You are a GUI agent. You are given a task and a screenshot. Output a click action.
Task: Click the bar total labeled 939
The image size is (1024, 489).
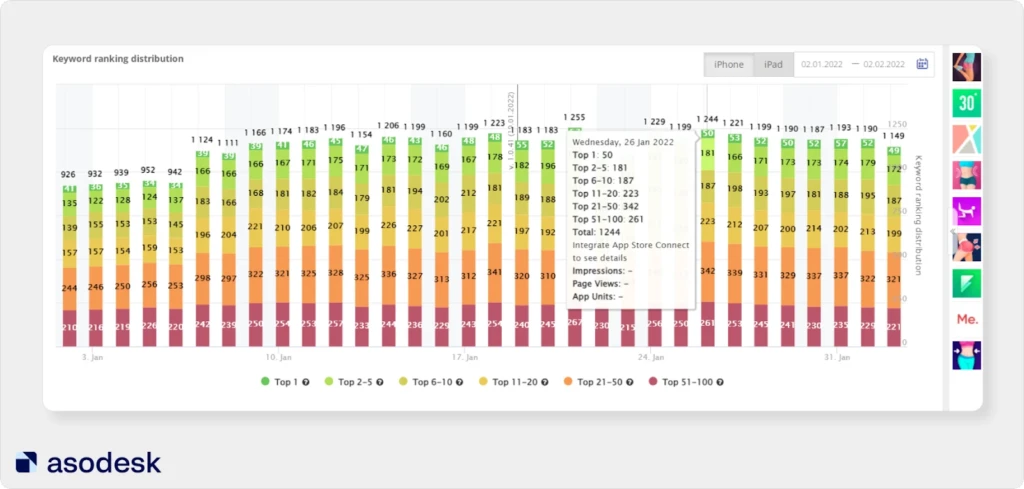tap(123, 174)
